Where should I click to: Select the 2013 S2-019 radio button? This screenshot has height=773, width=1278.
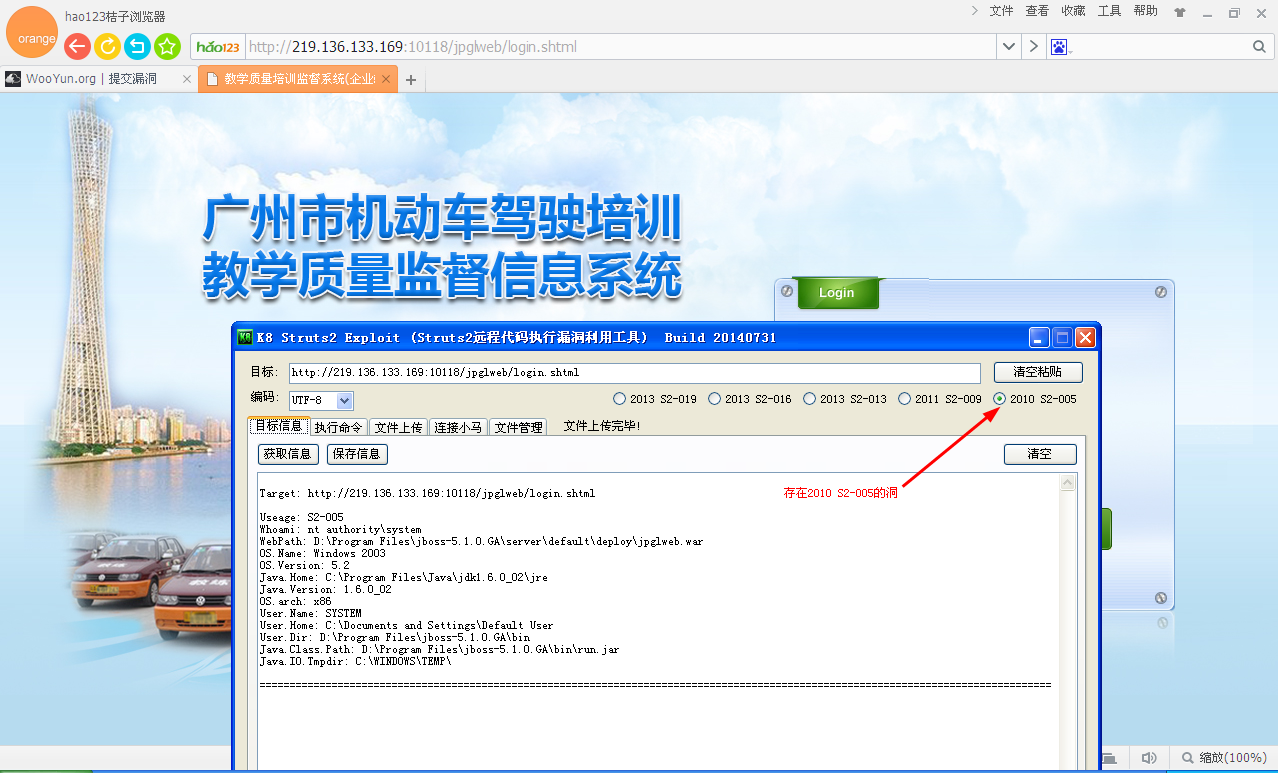[619, 399]
